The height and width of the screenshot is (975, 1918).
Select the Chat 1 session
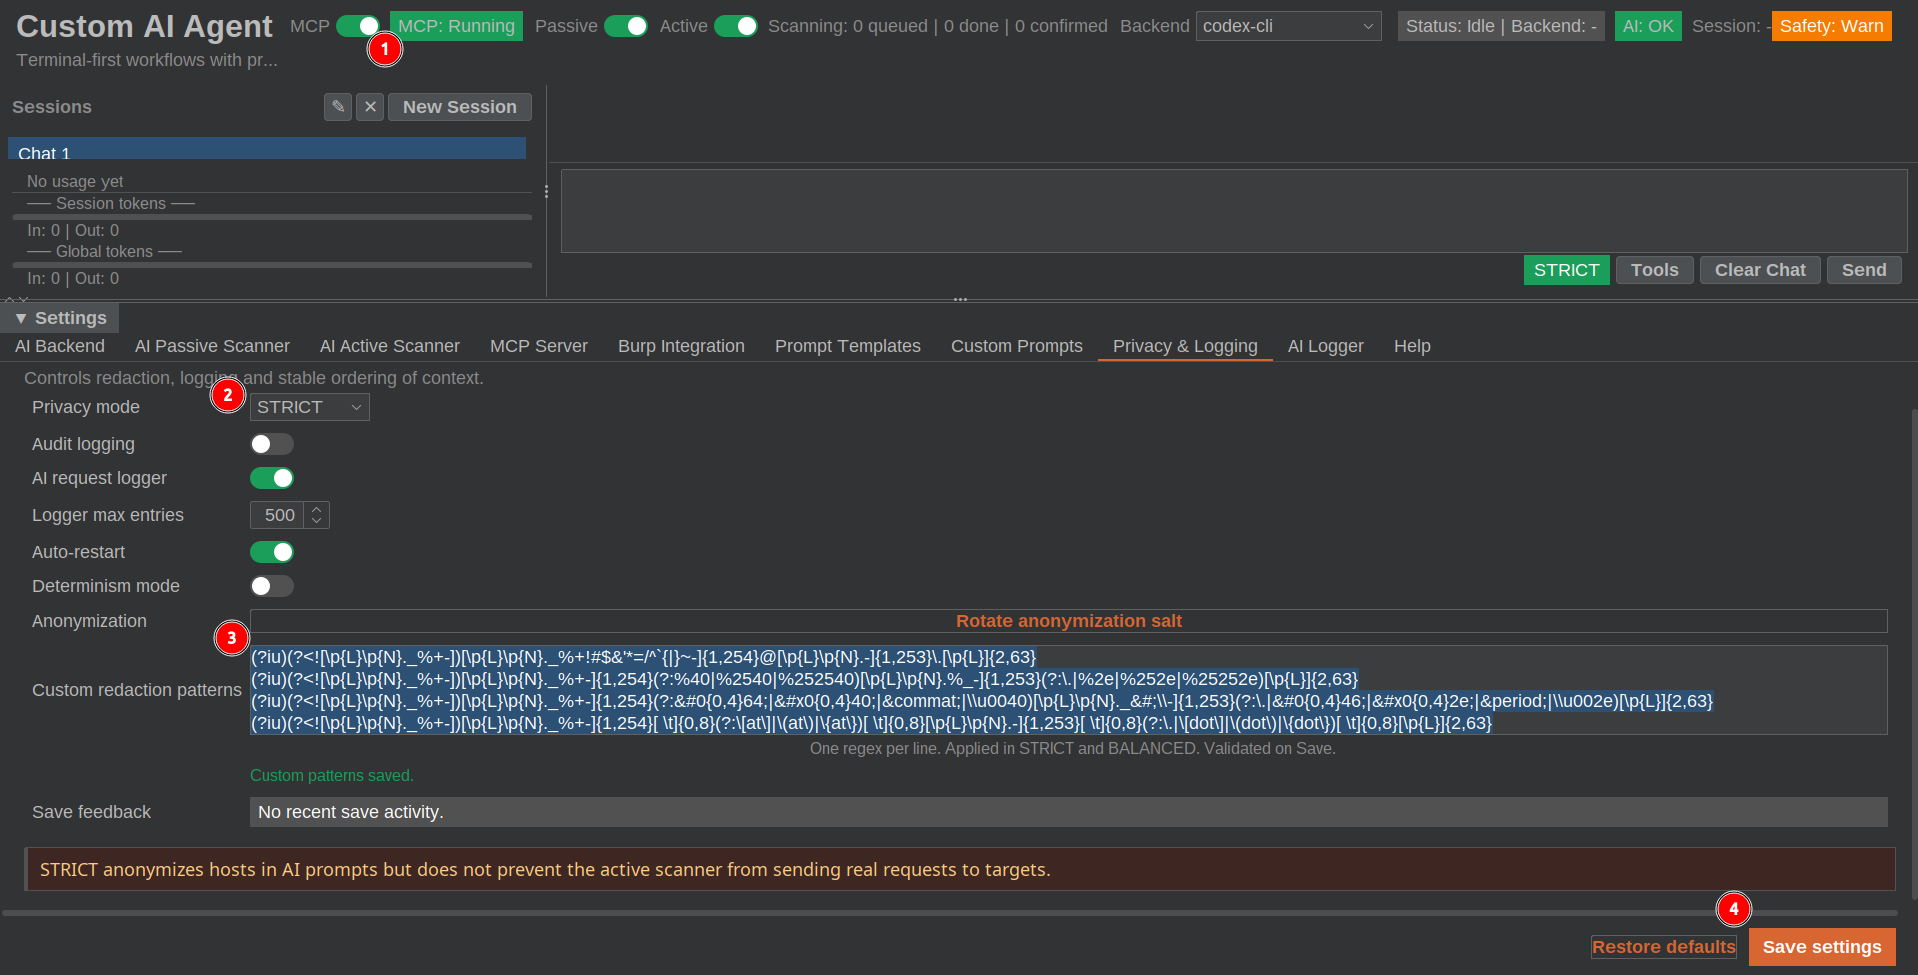[267, 150]
